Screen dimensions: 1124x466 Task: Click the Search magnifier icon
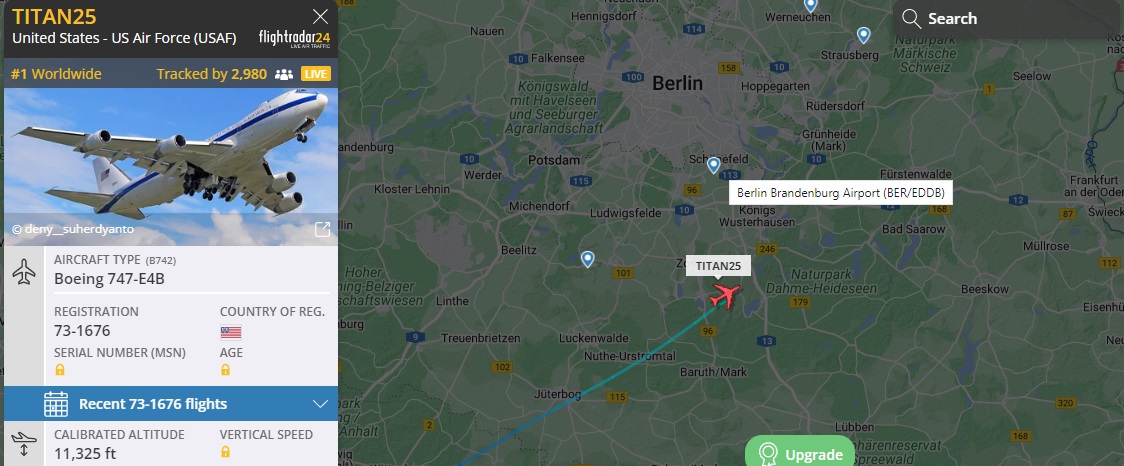(911, 19)
